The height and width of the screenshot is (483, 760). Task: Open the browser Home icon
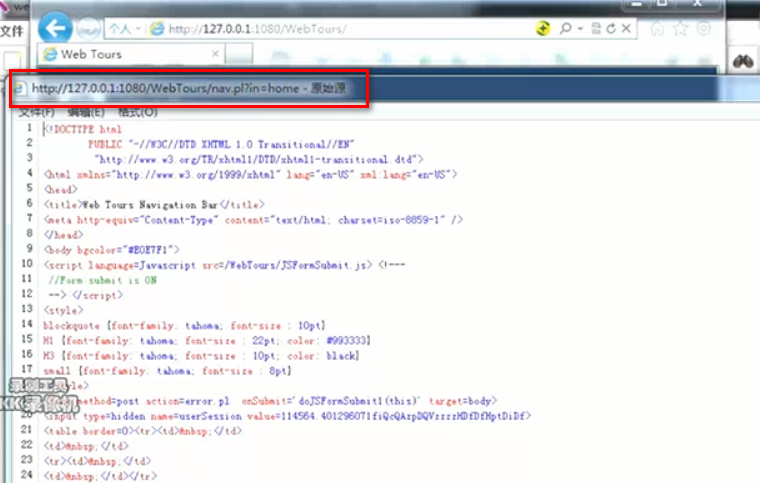point(657,29)
